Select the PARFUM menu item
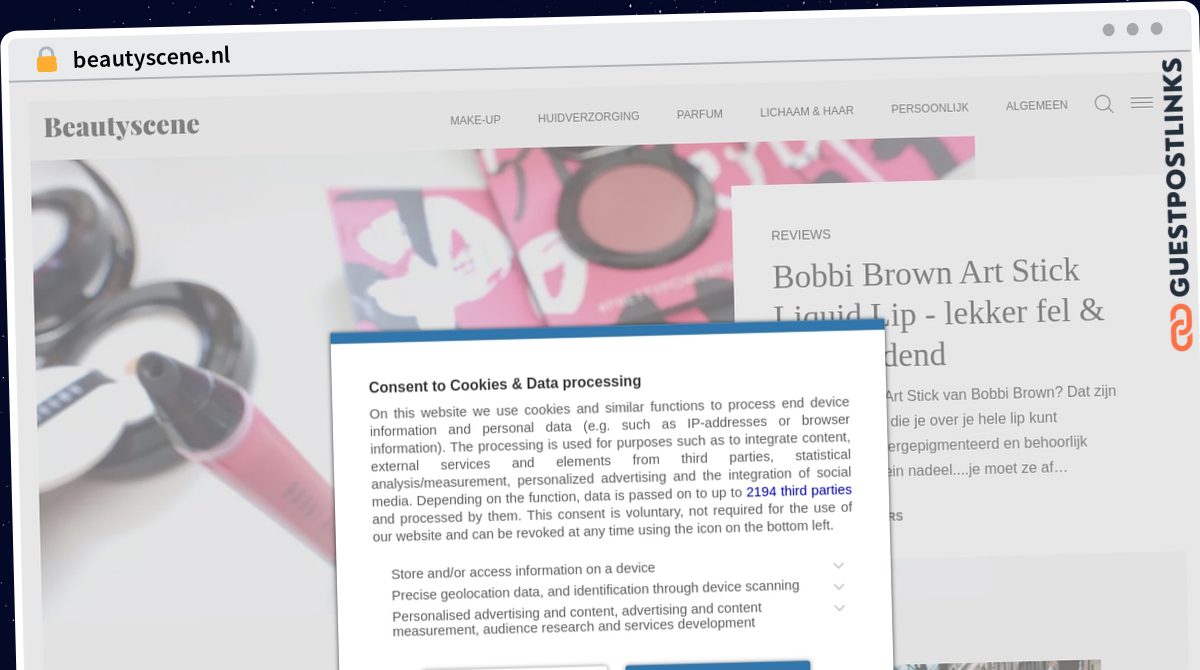This screenshot has width=1200, height=670. pos(699,114)
